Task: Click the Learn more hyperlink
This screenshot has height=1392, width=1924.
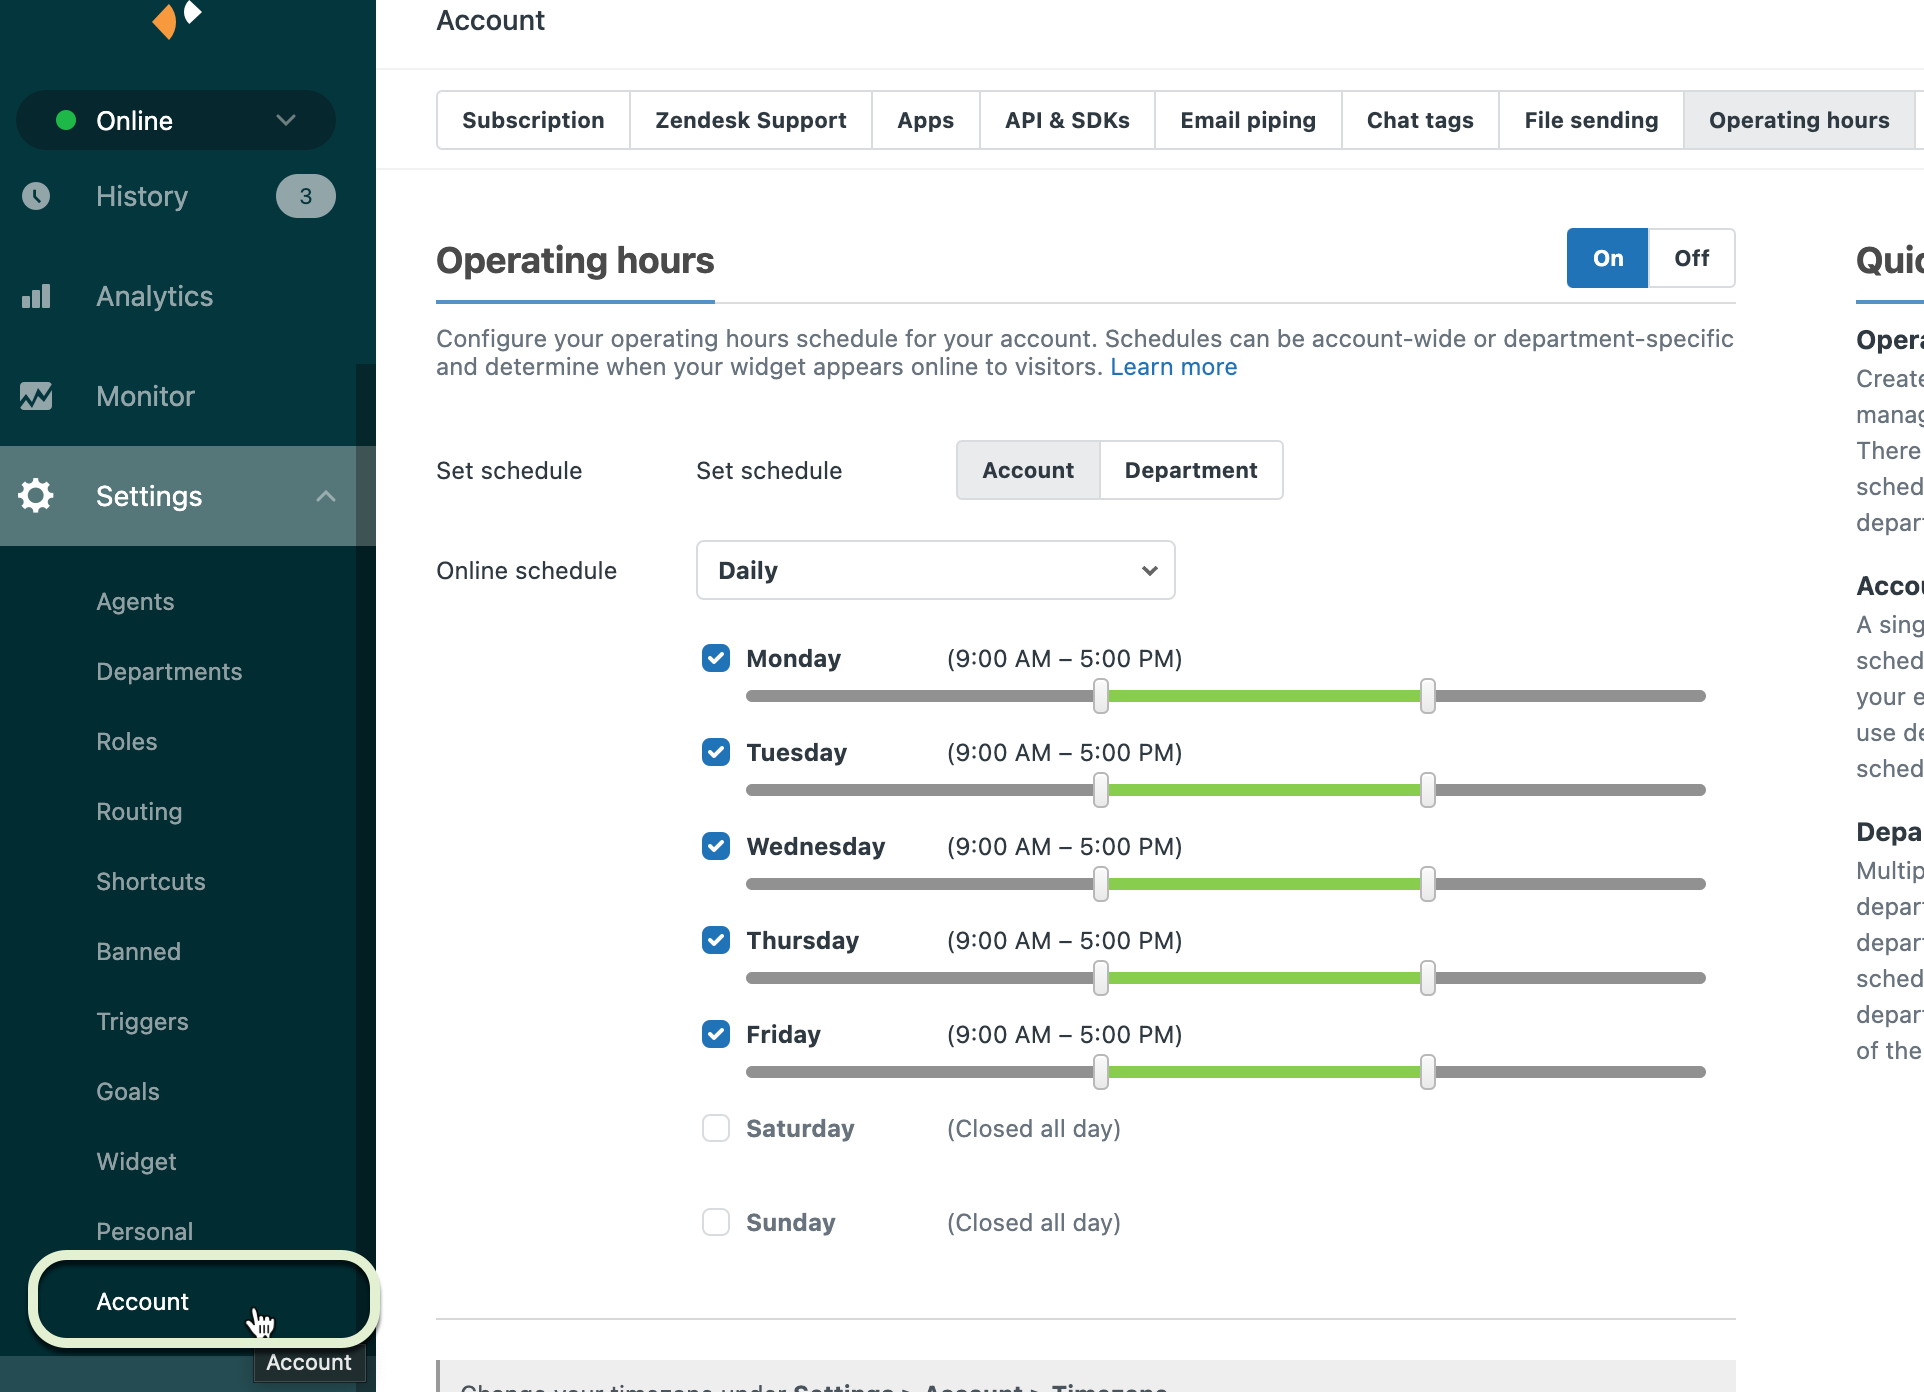Action: [x=1171, y=366]
